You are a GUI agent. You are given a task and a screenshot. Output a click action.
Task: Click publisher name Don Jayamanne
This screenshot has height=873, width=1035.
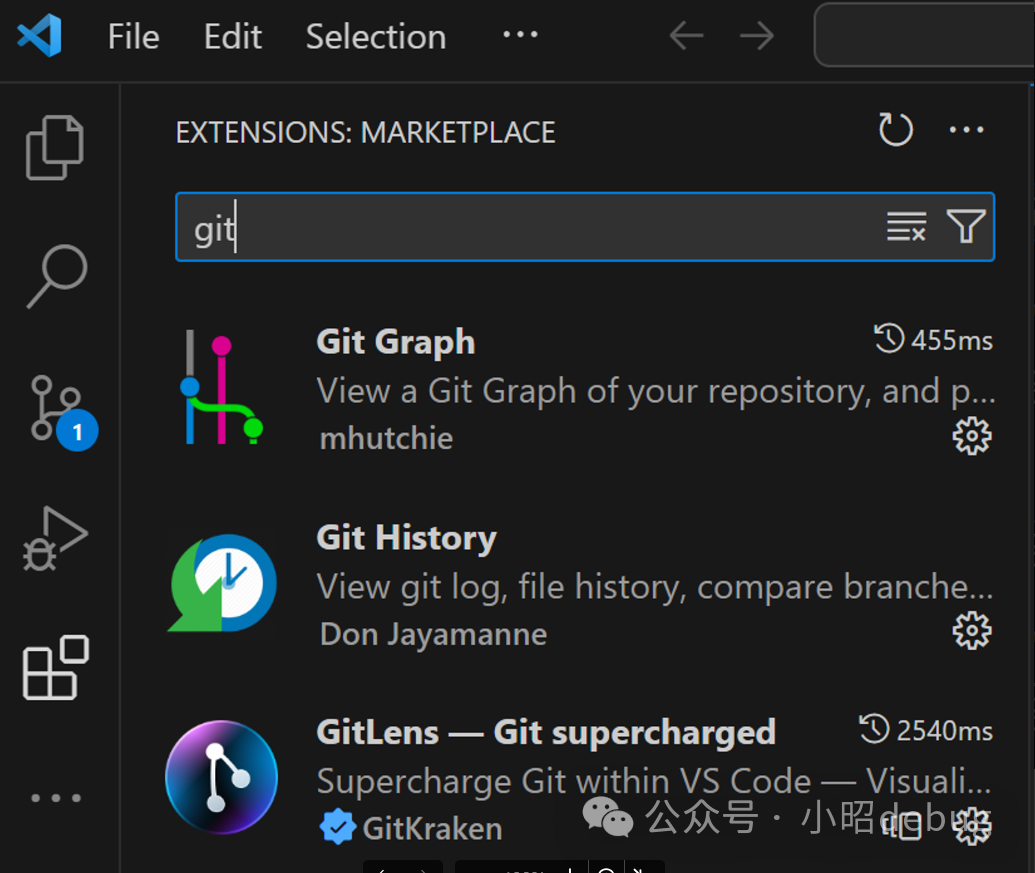coord(433,634)
